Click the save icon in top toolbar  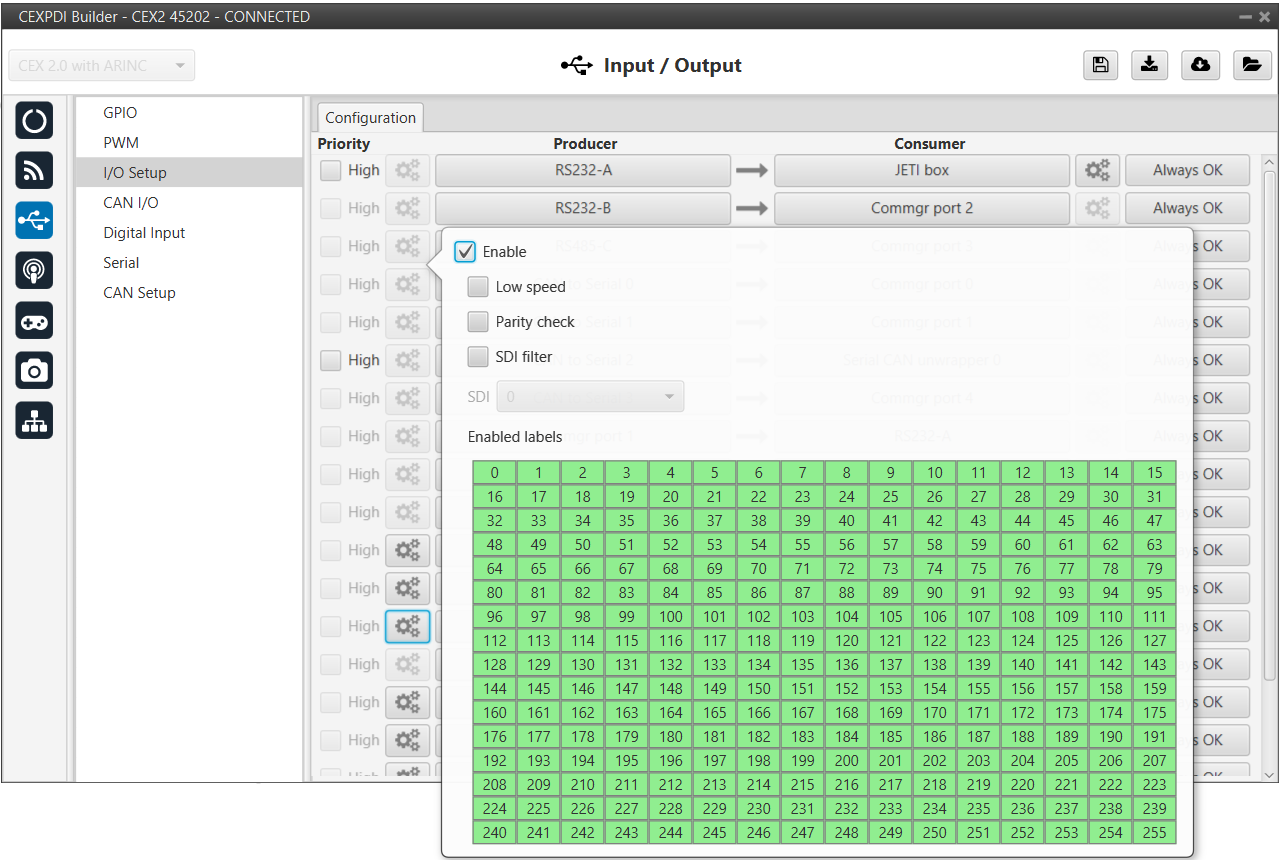[x=1100, y=65]
